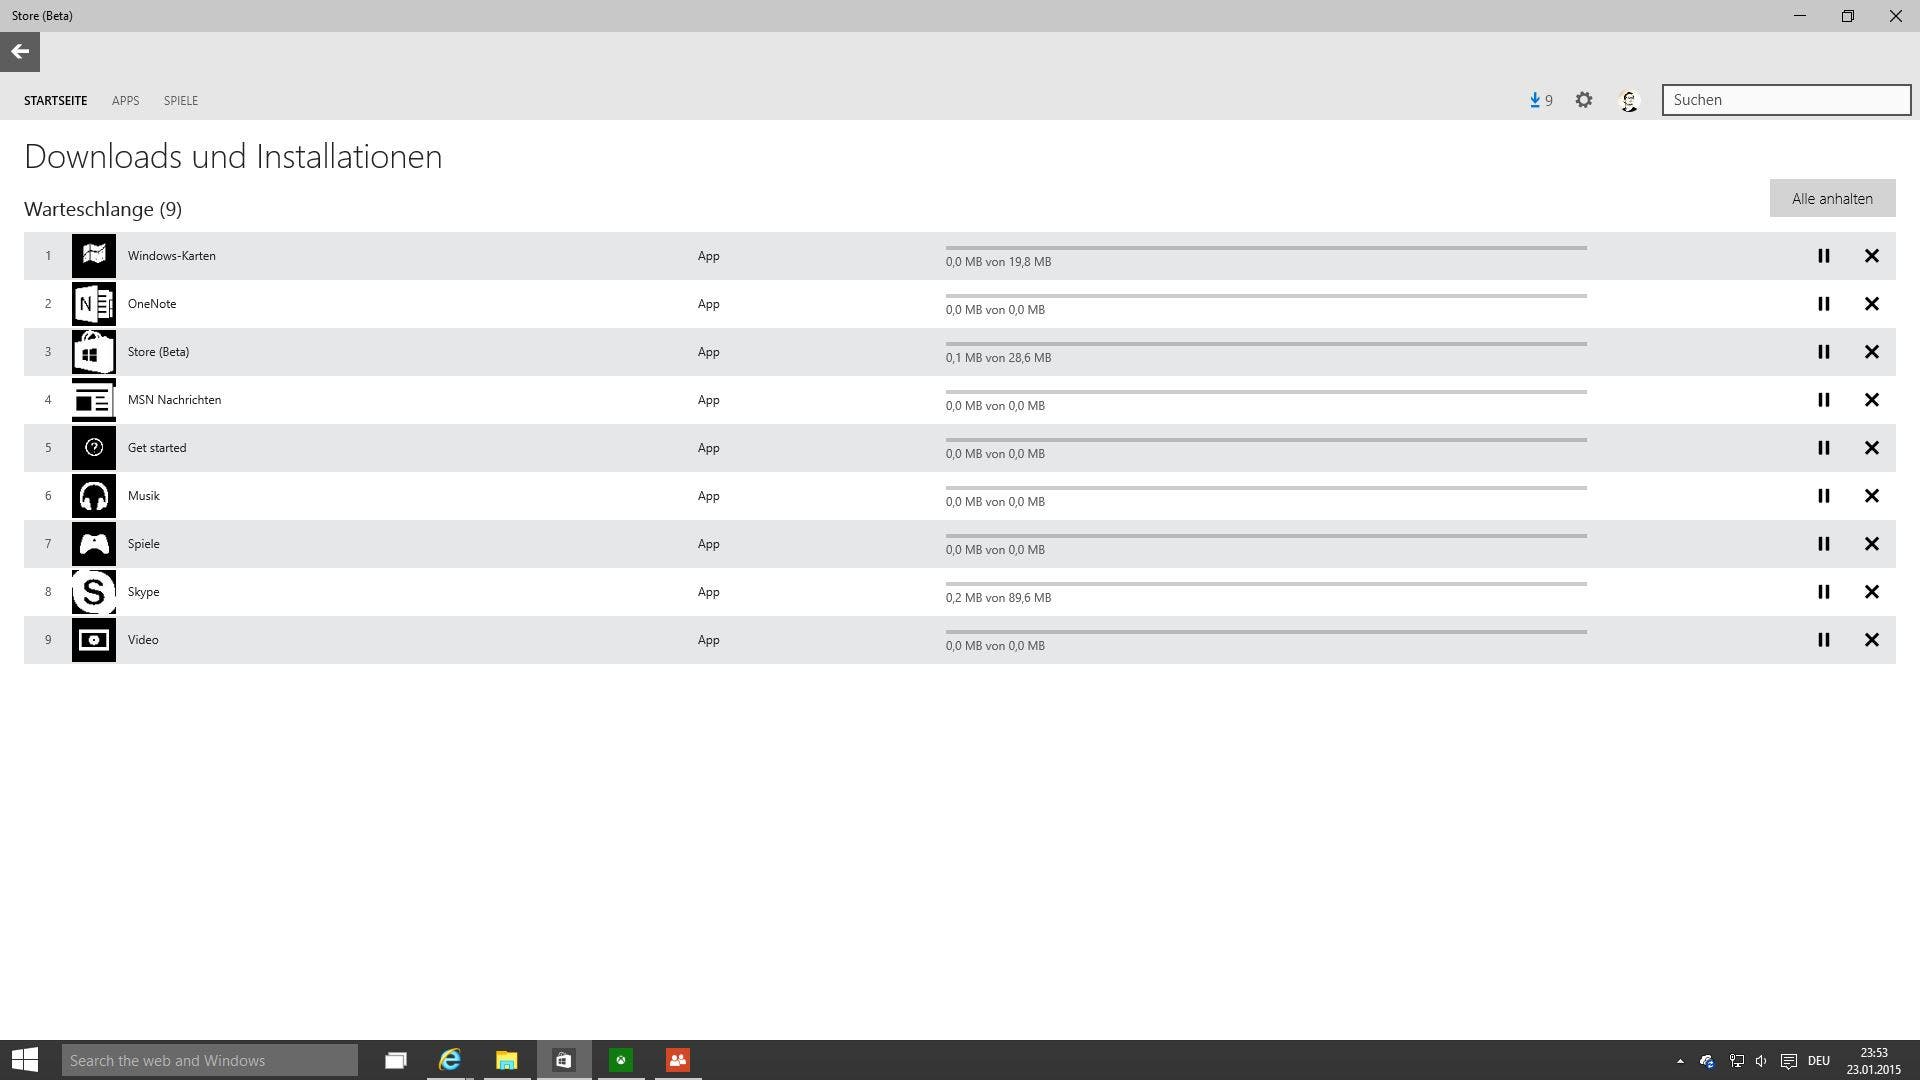1920x1080 pixels.
Task: Cancel the Get started download
Action: pyautogui.click(x=1872, y=448)
